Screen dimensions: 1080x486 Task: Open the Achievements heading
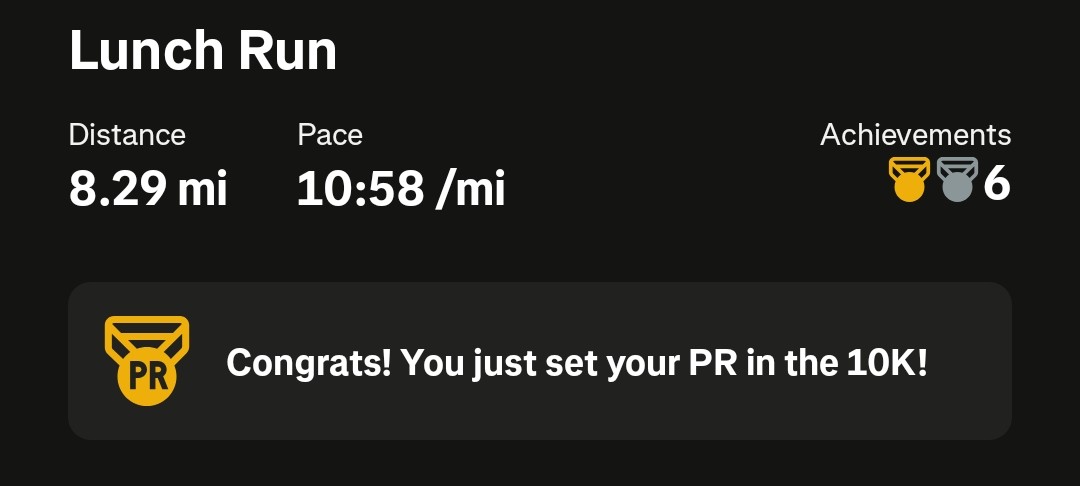(915, 135)
